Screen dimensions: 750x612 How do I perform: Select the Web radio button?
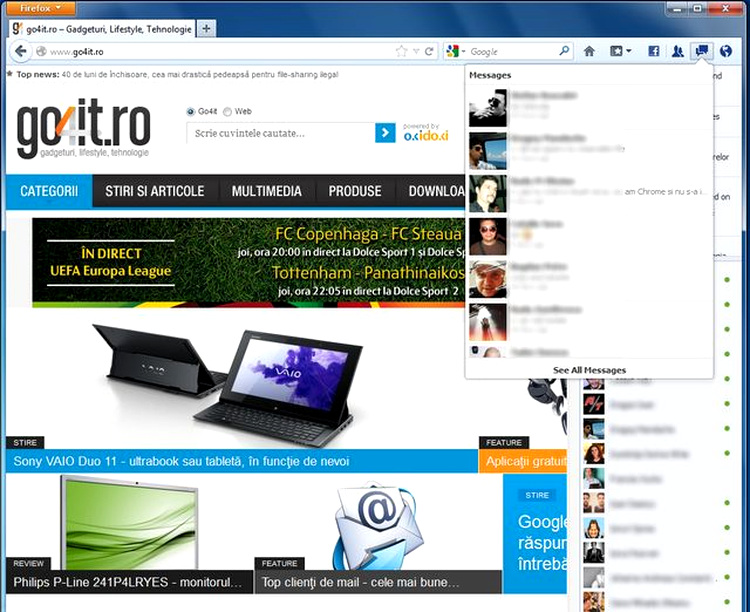227,111
